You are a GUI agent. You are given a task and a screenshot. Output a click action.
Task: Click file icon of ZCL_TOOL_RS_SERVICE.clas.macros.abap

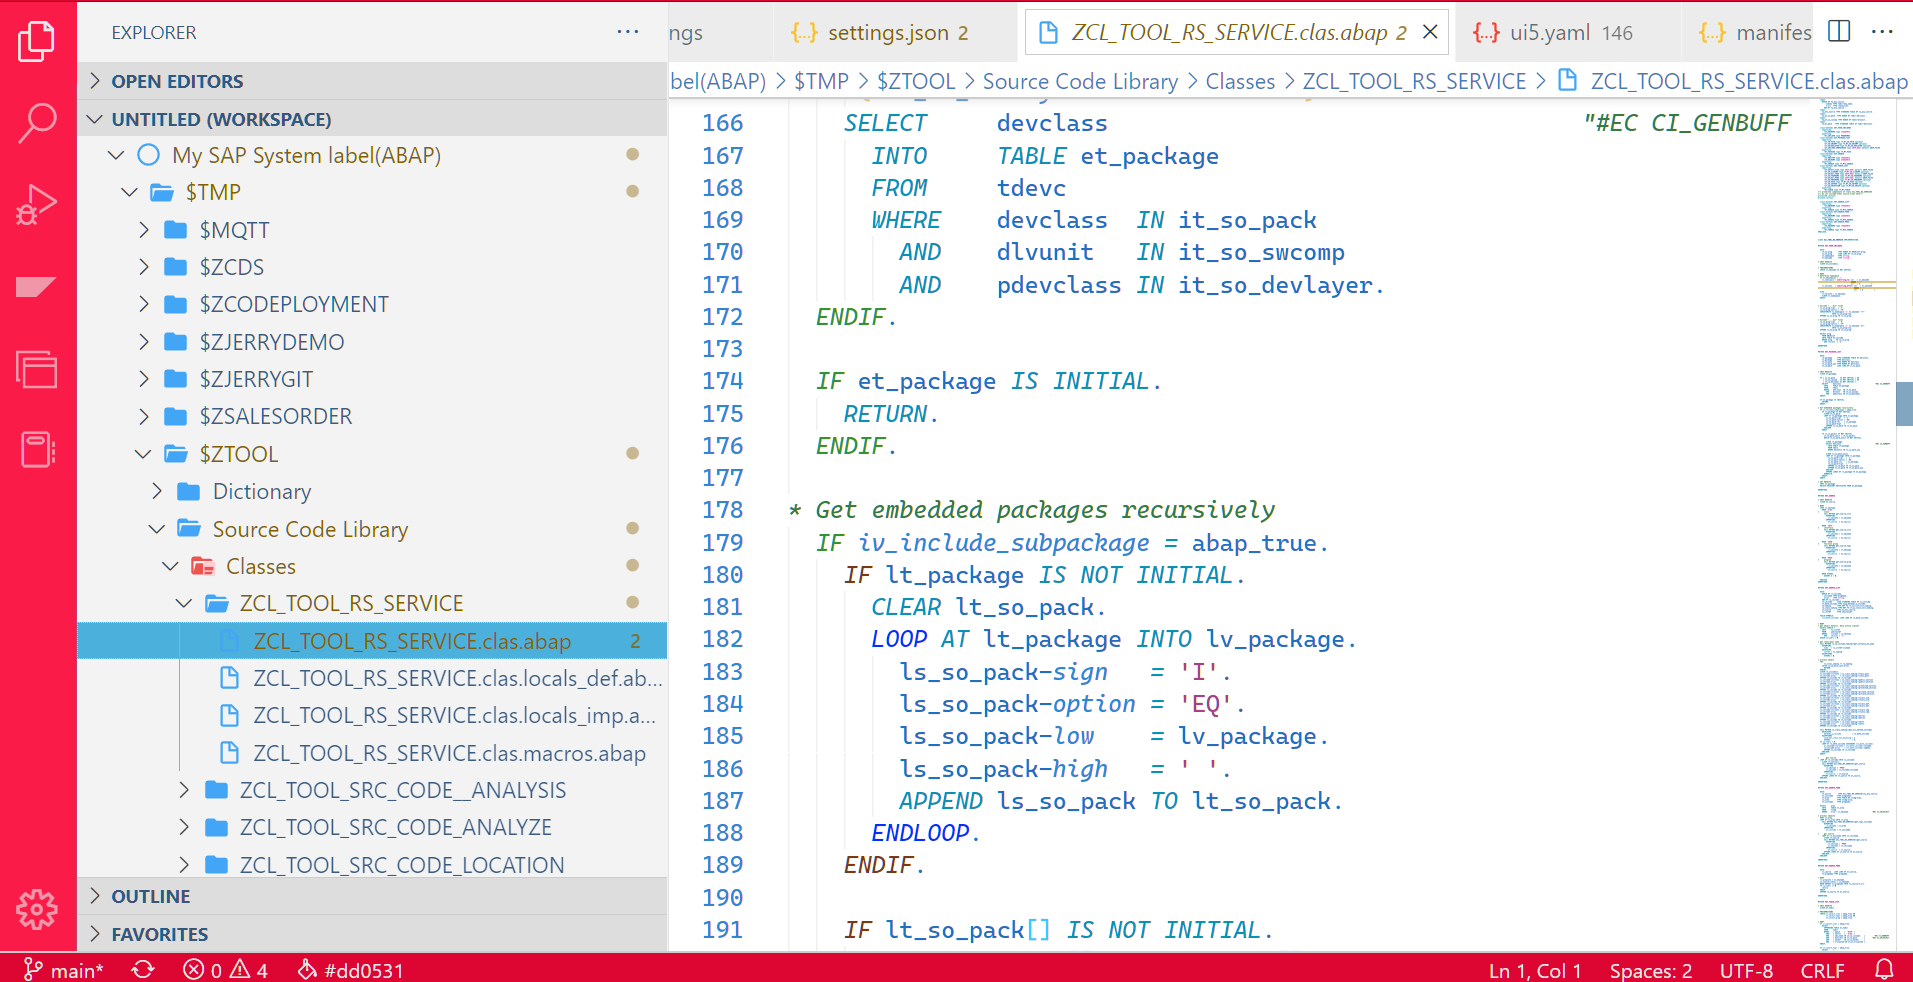[229, 753]
